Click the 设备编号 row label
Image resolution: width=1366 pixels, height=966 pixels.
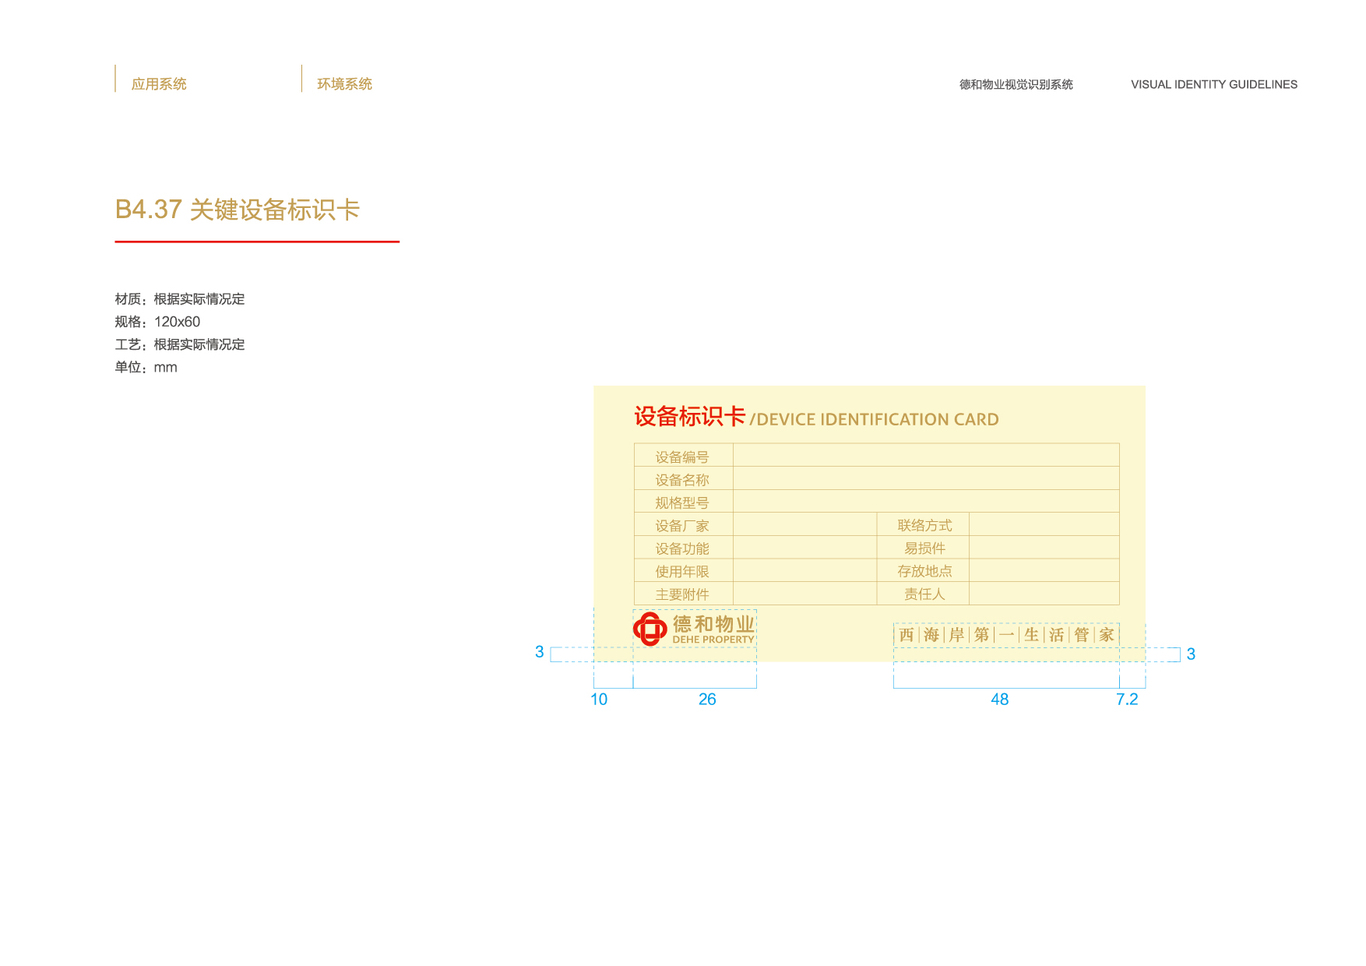click(682, 457)
